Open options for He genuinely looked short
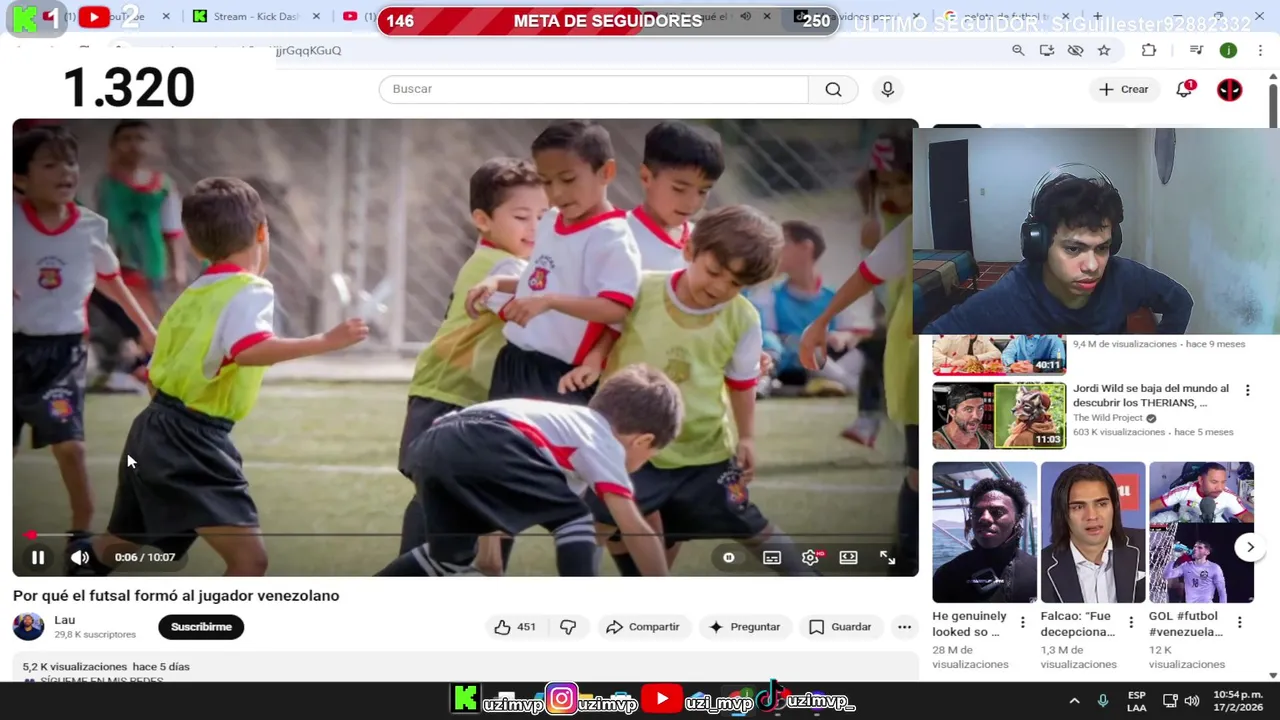1280x720 pixels. 1022,622
